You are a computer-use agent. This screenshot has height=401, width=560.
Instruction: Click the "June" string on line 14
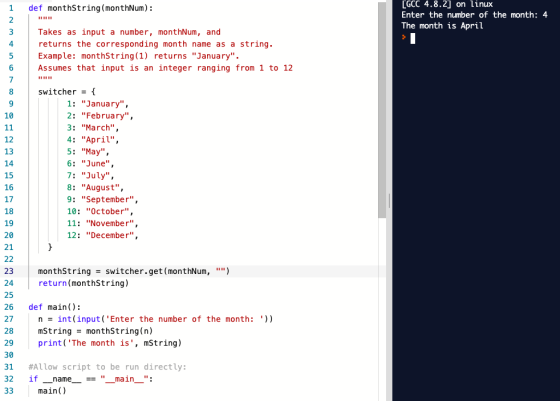tap(95, 164)
